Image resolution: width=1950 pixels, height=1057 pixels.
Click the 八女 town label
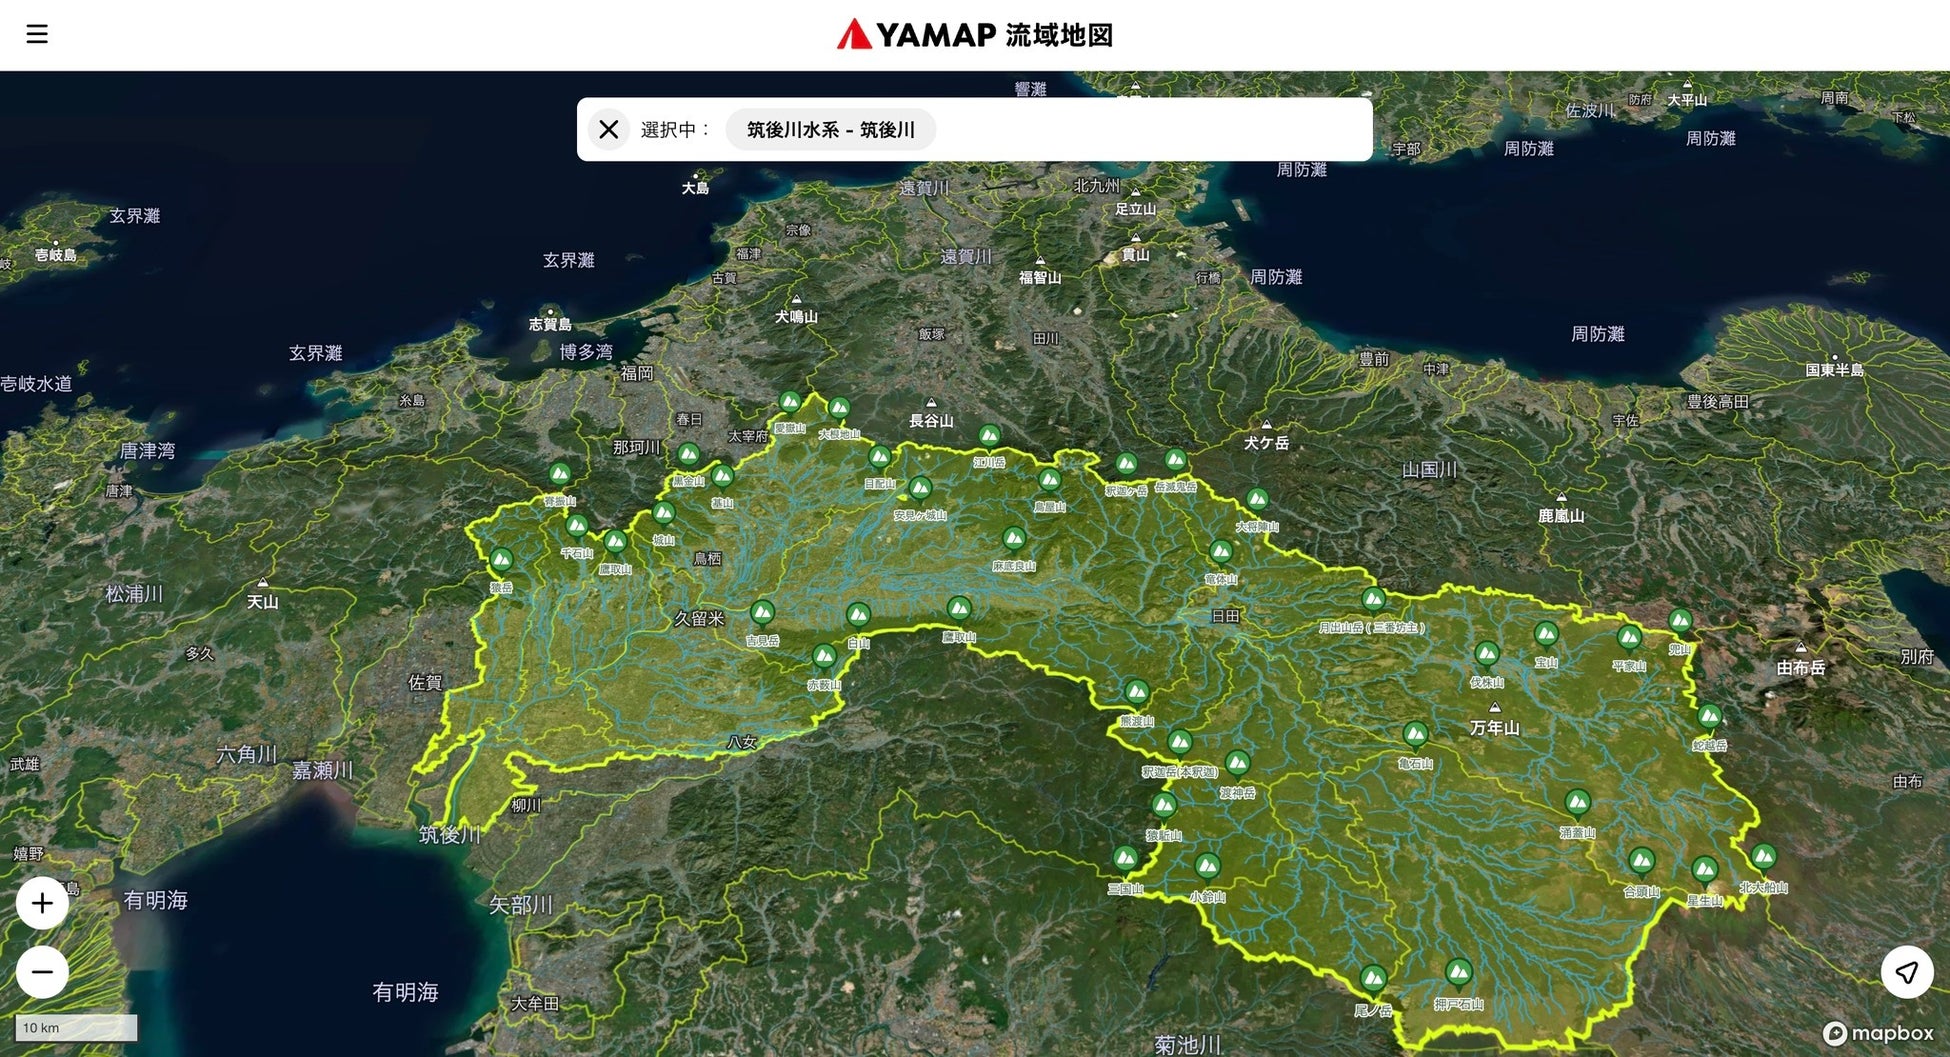pyautogui.click(x=742, y=742)
